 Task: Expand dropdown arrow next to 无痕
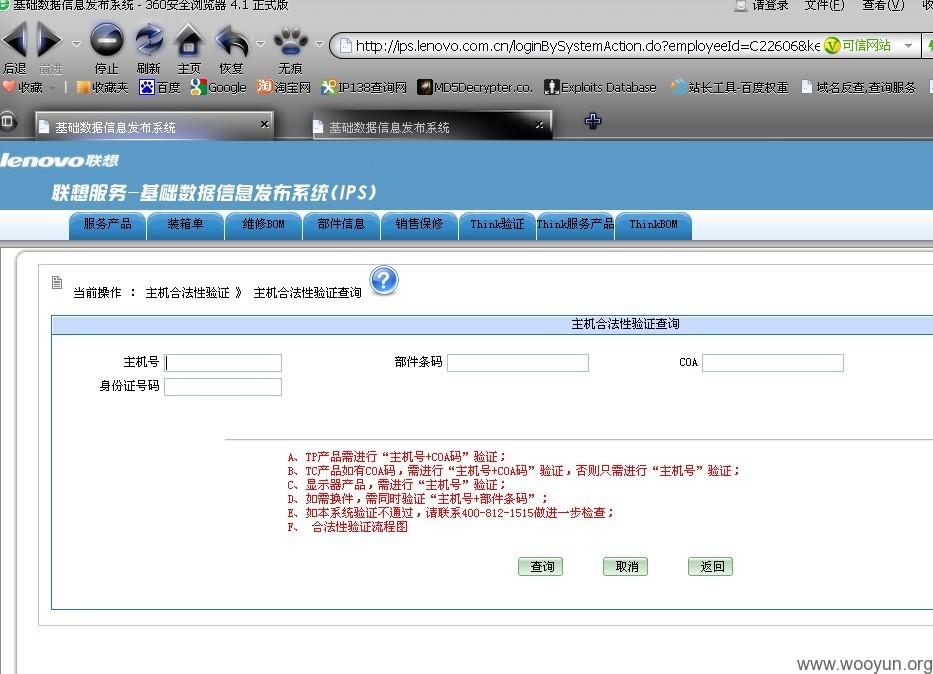319,43
